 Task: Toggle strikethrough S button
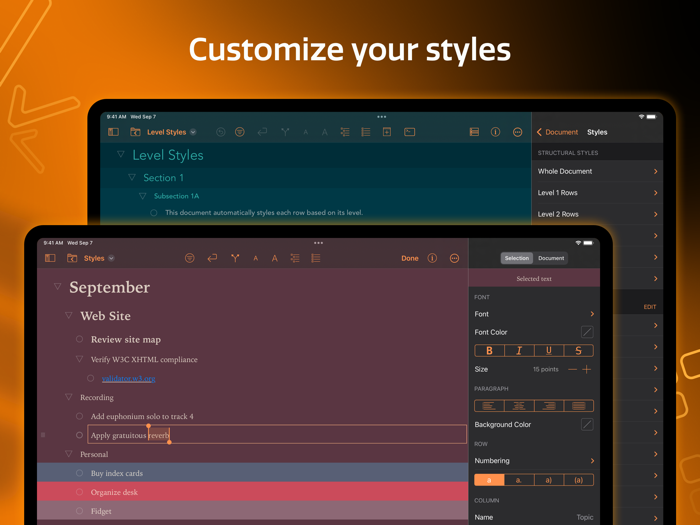pyautogui.click(x=579, y=350)
